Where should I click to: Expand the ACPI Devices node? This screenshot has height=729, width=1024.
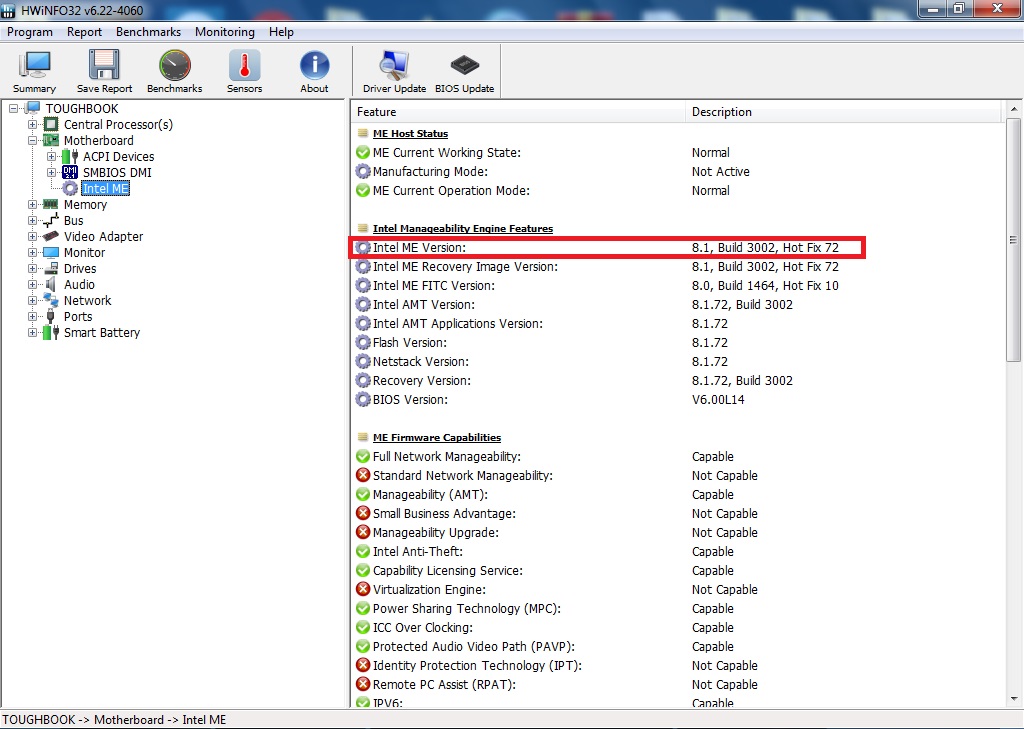point(51,156)
